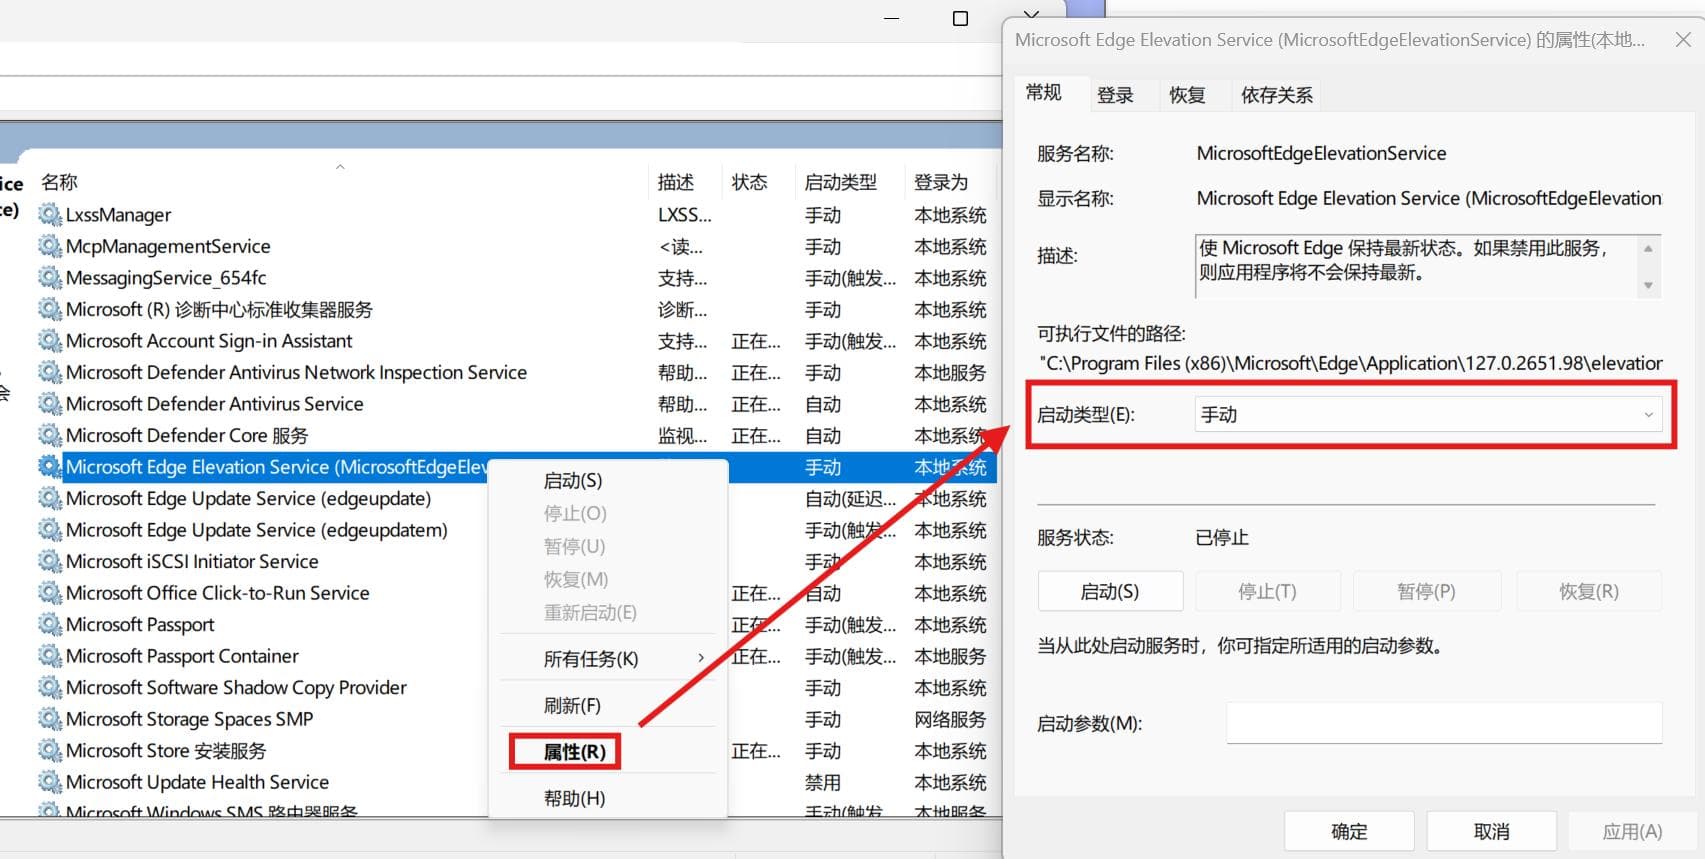Click gear icon of Microsoft Defender Antivirus Service
1705x859 pixels.
pos(50,403)
